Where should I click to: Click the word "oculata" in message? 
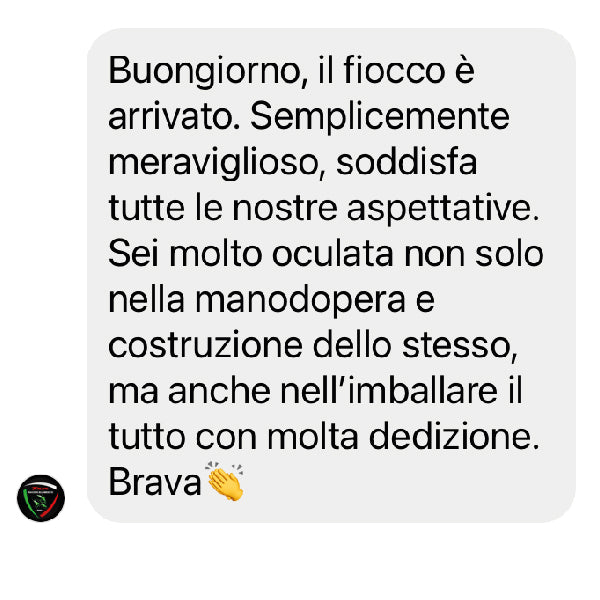pyautogui.click(x=333, y=254)
